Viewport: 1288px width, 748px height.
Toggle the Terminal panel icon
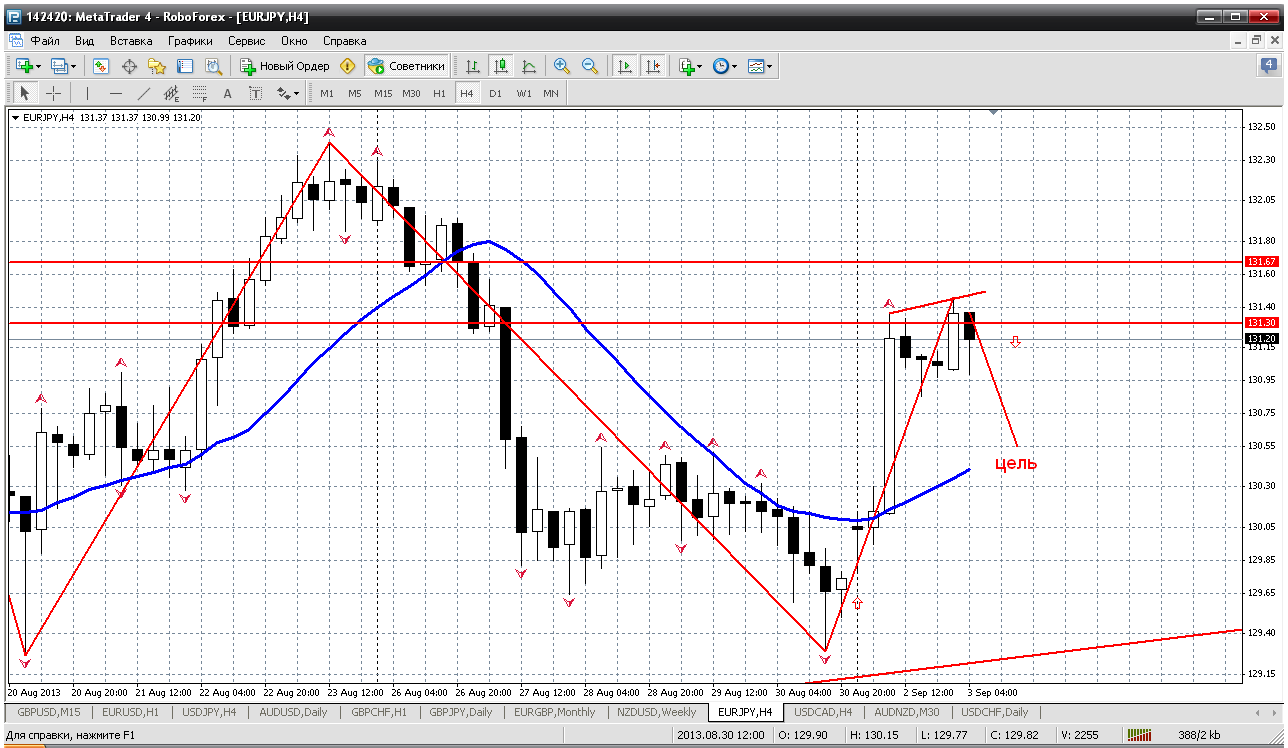coord(185,66)
